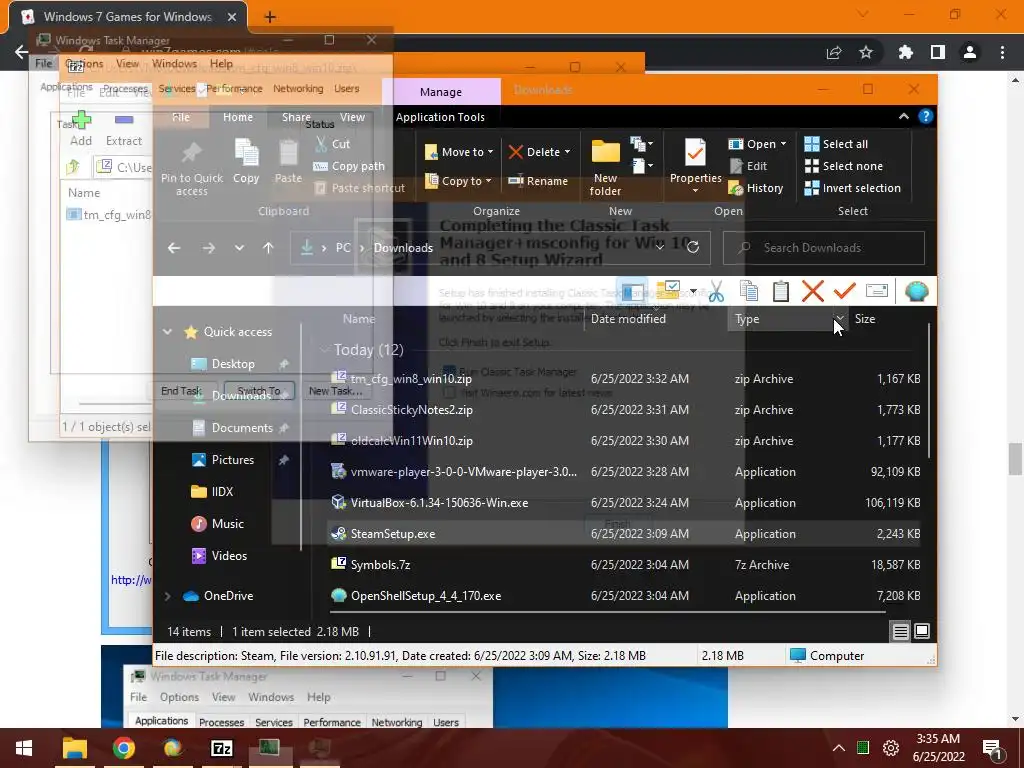The height and width of the screenshot is (768, 1024).
Task: Click Explorer's file list horizontal scrollbar
Action: (607, 612)
